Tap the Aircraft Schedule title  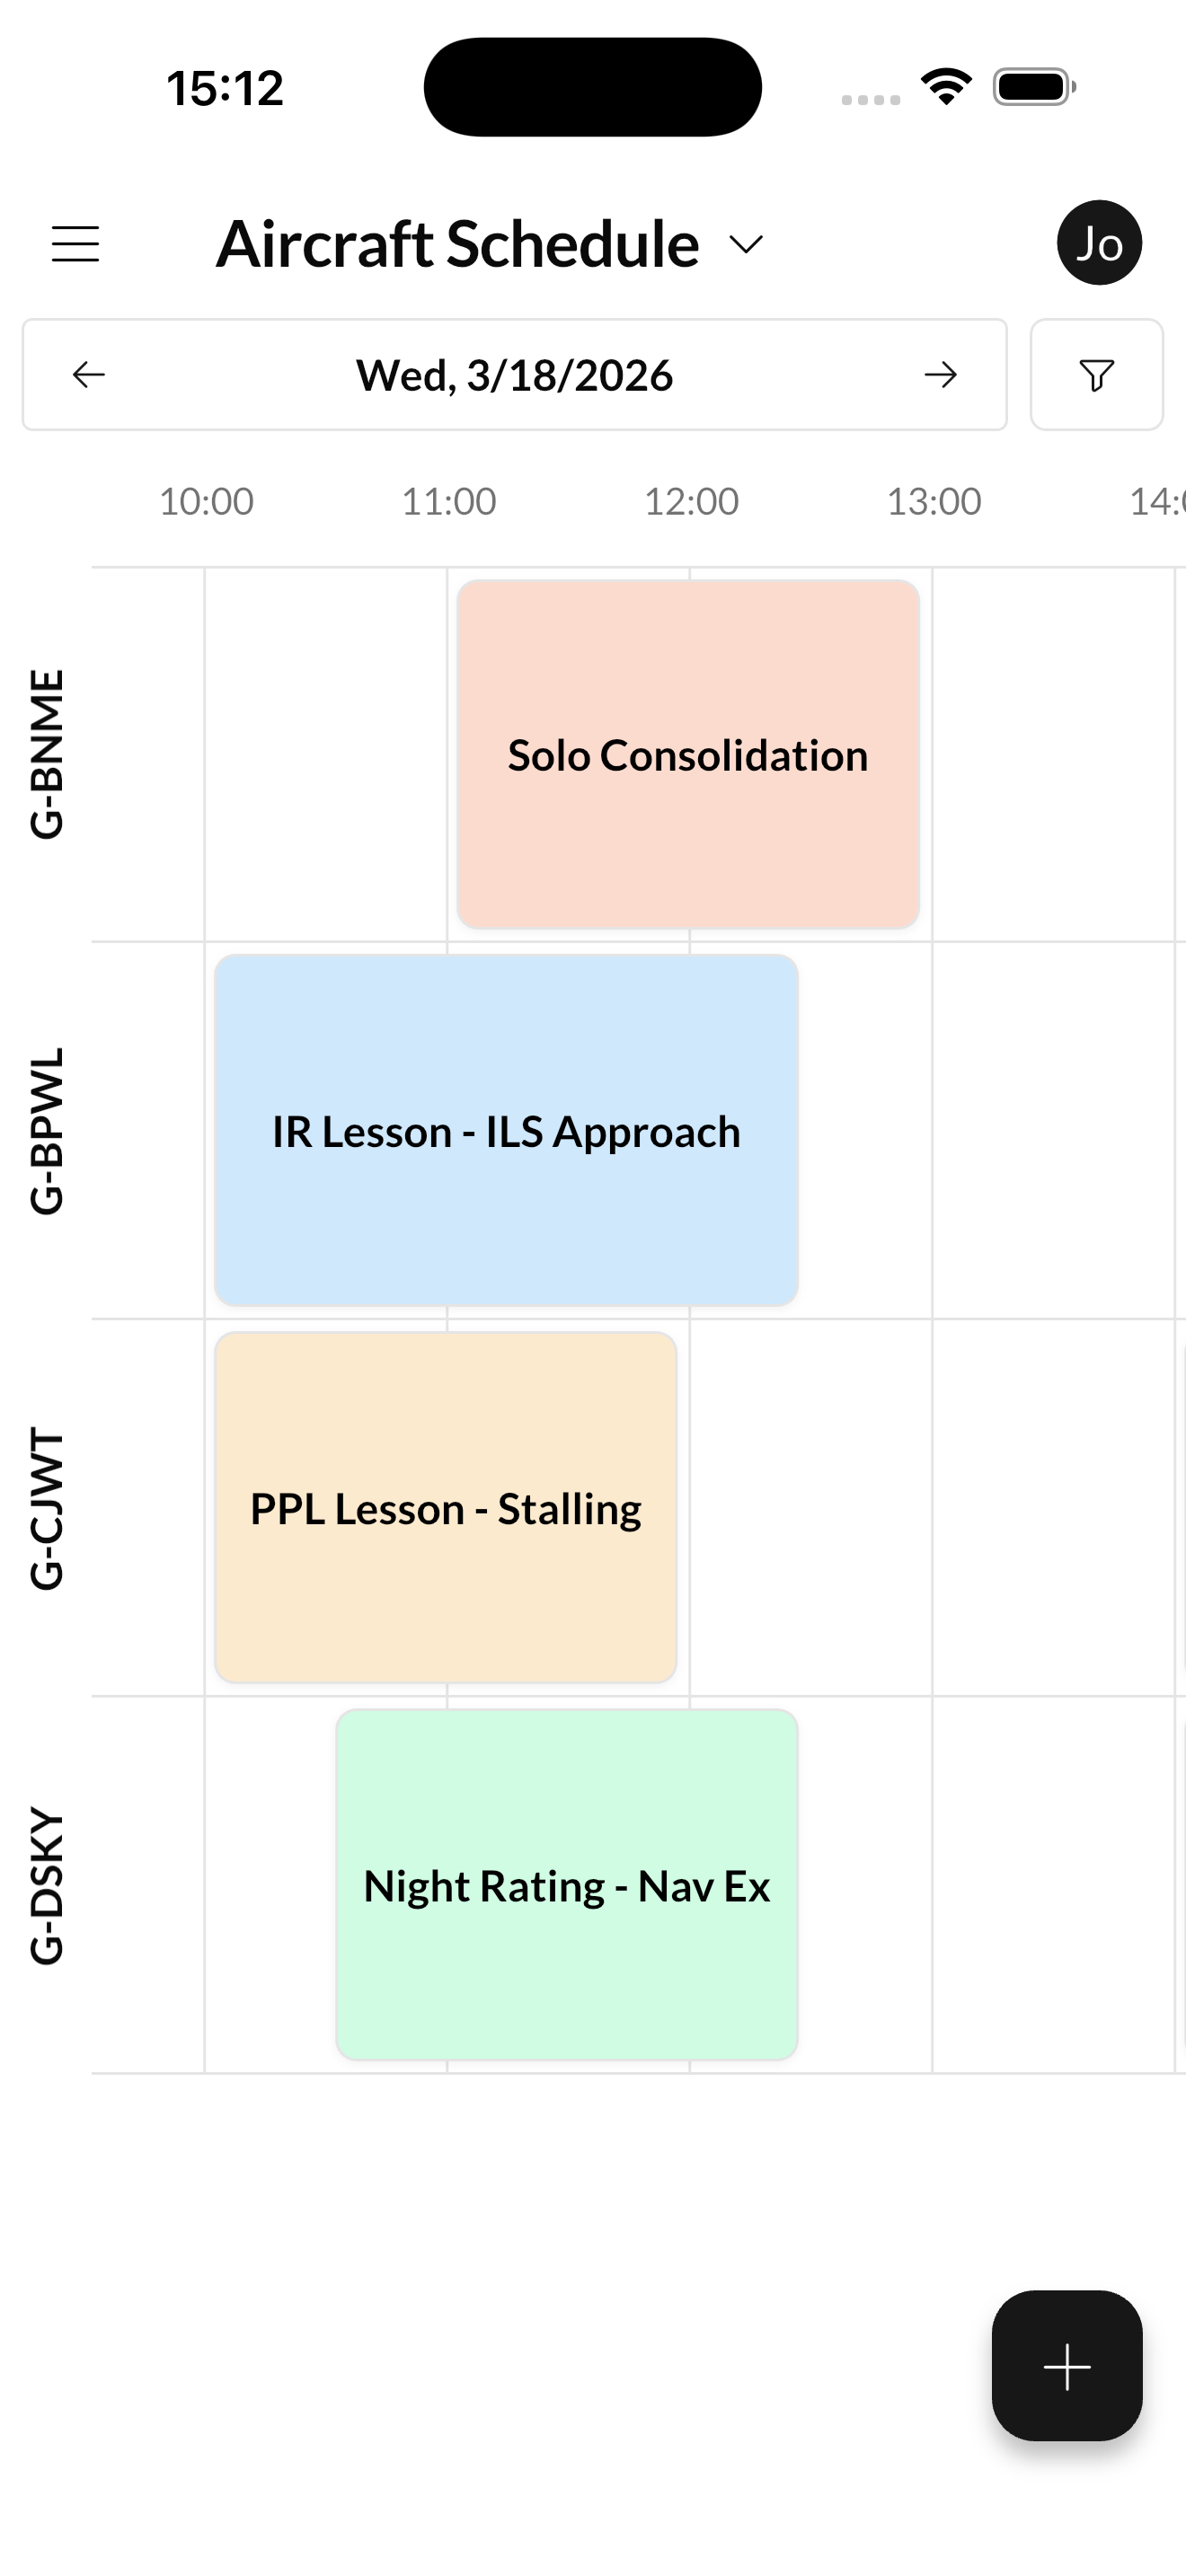(x=457, y=244)
